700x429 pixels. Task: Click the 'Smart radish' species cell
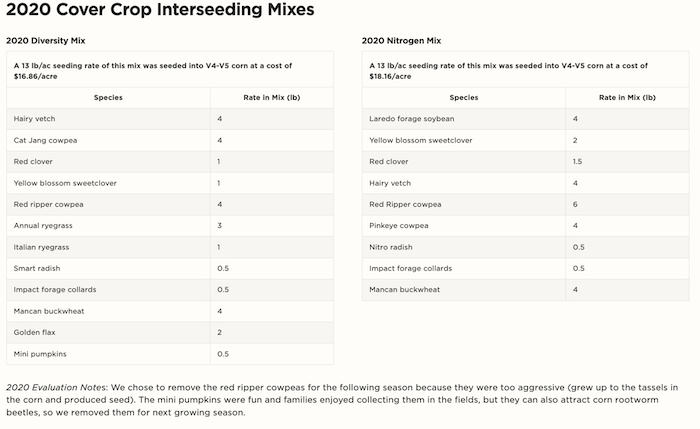(x=37, y=269)
